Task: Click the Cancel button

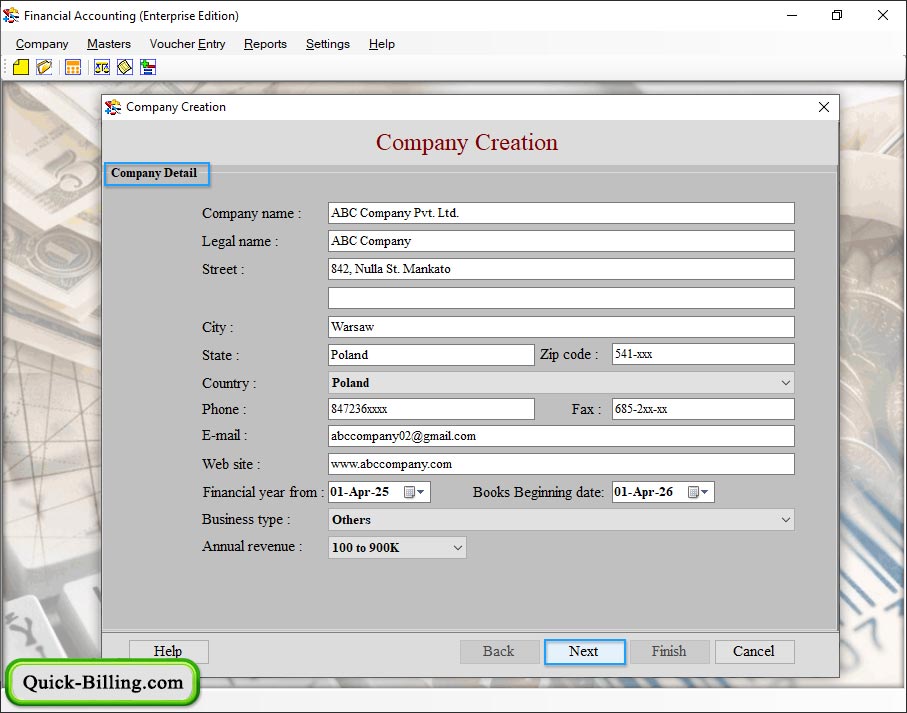Action: tap(754, 652)
